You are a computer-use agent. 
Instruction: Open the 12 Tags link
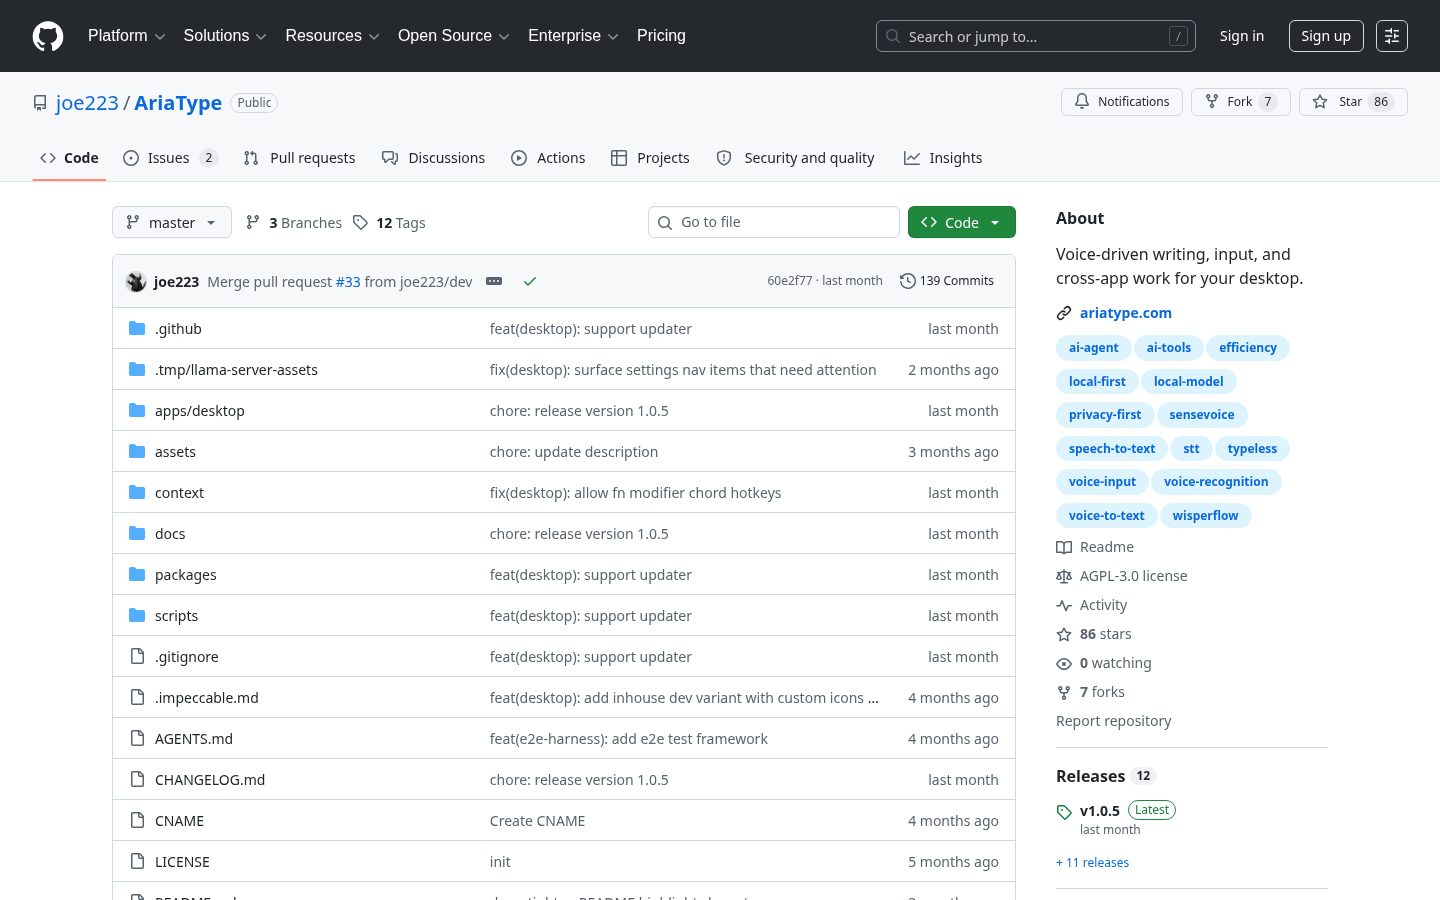click(x=389, y=222)
